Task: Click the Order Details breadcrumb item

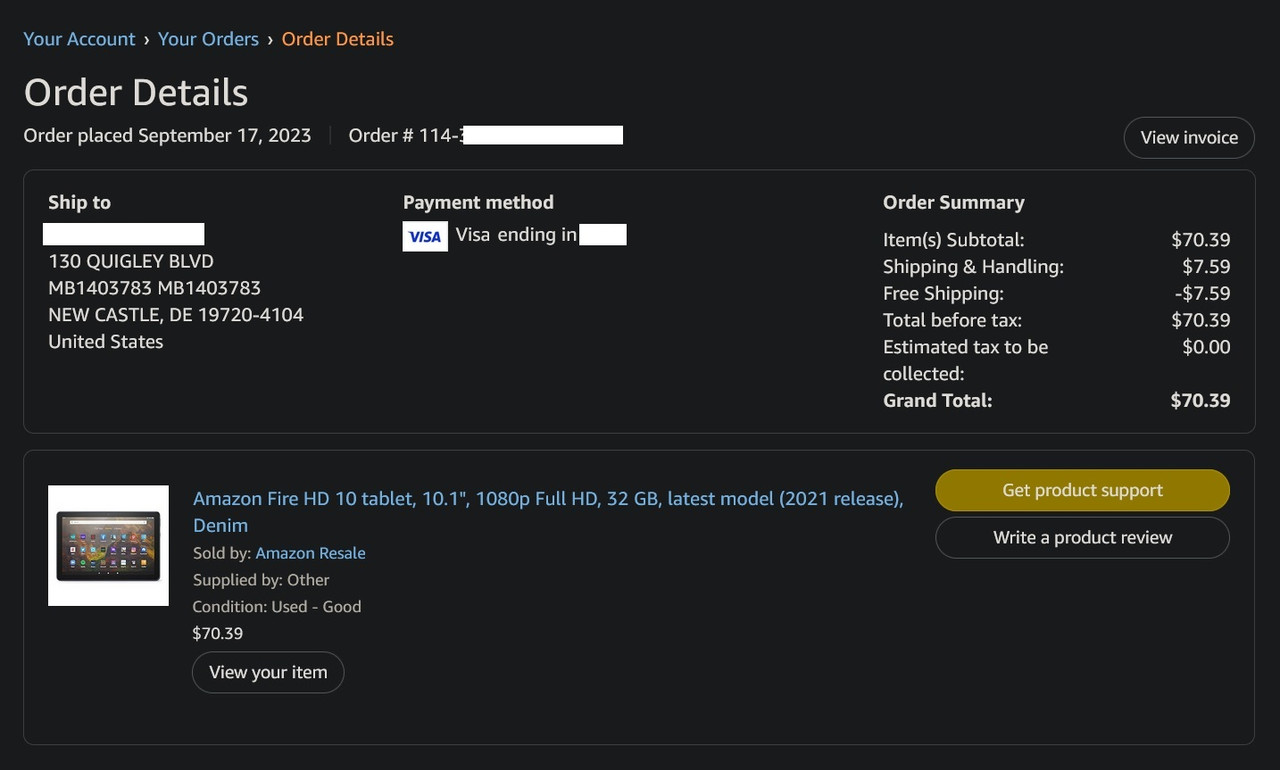Action: coord(337,39)
